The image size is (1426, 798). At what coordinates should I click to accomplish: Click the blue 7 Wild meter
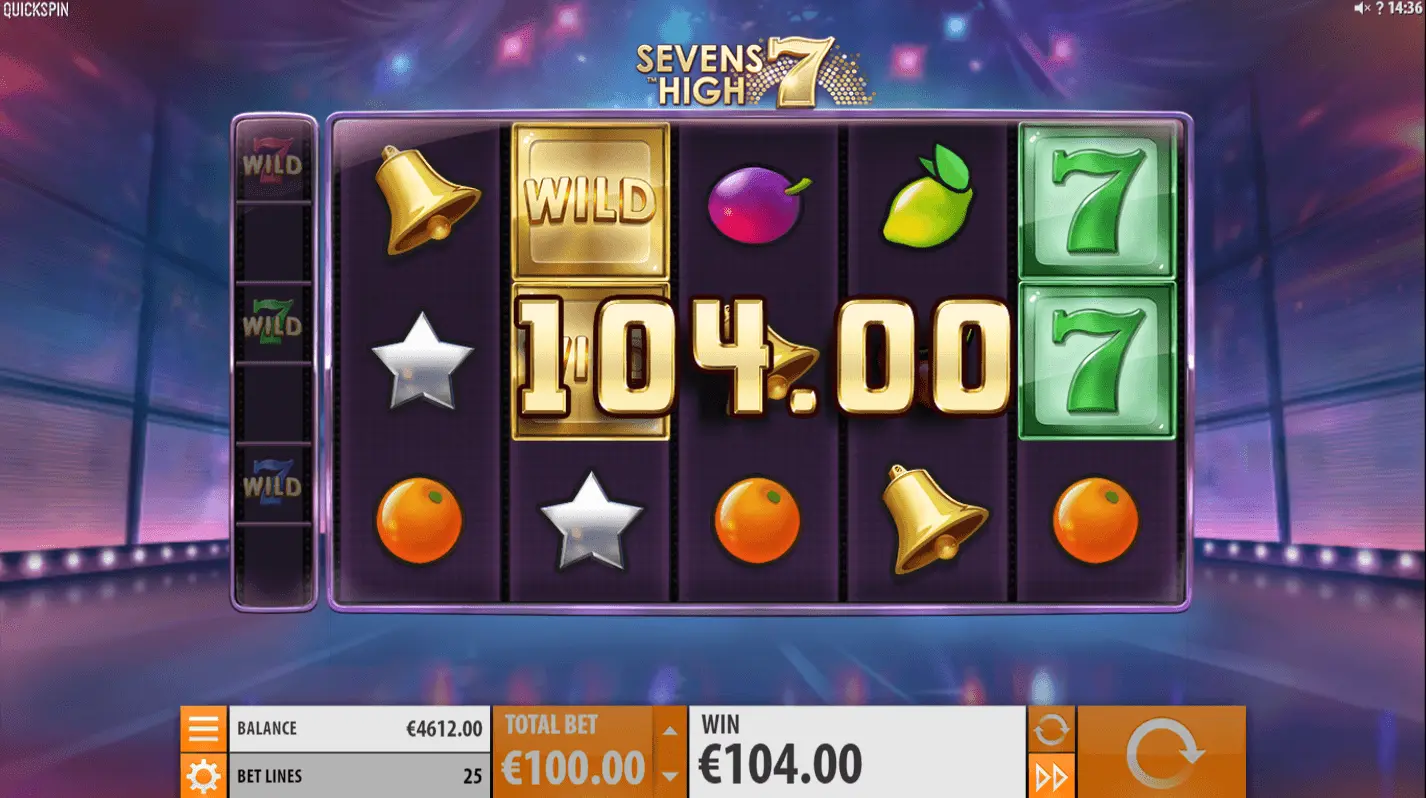pos(272,482)
